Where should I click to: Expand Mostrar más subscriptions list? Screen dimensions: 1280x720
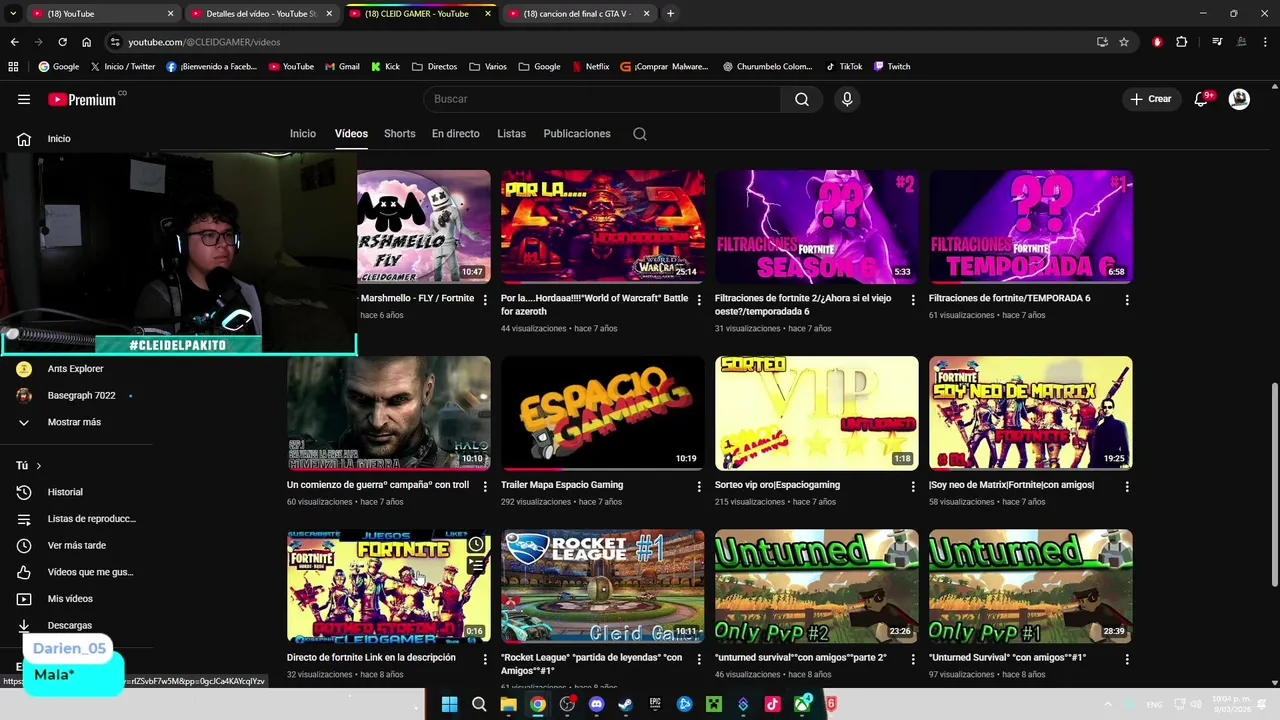coord(76,422)
